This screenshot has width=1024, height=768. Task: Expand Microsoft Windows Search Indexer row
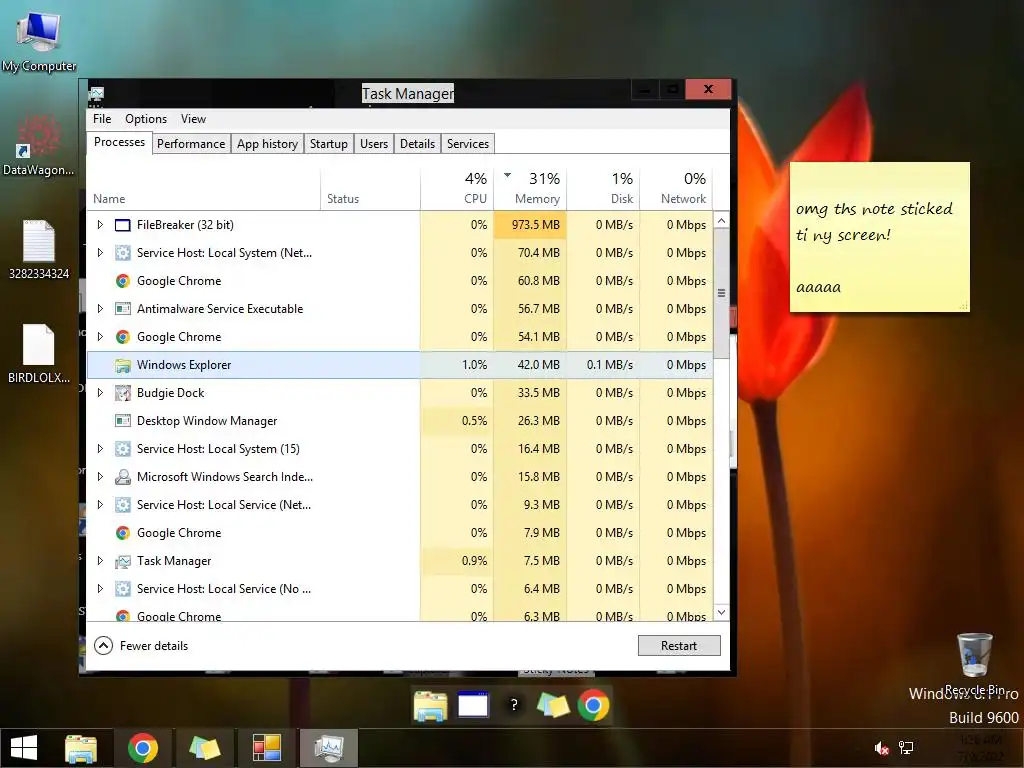pos(100,477)
